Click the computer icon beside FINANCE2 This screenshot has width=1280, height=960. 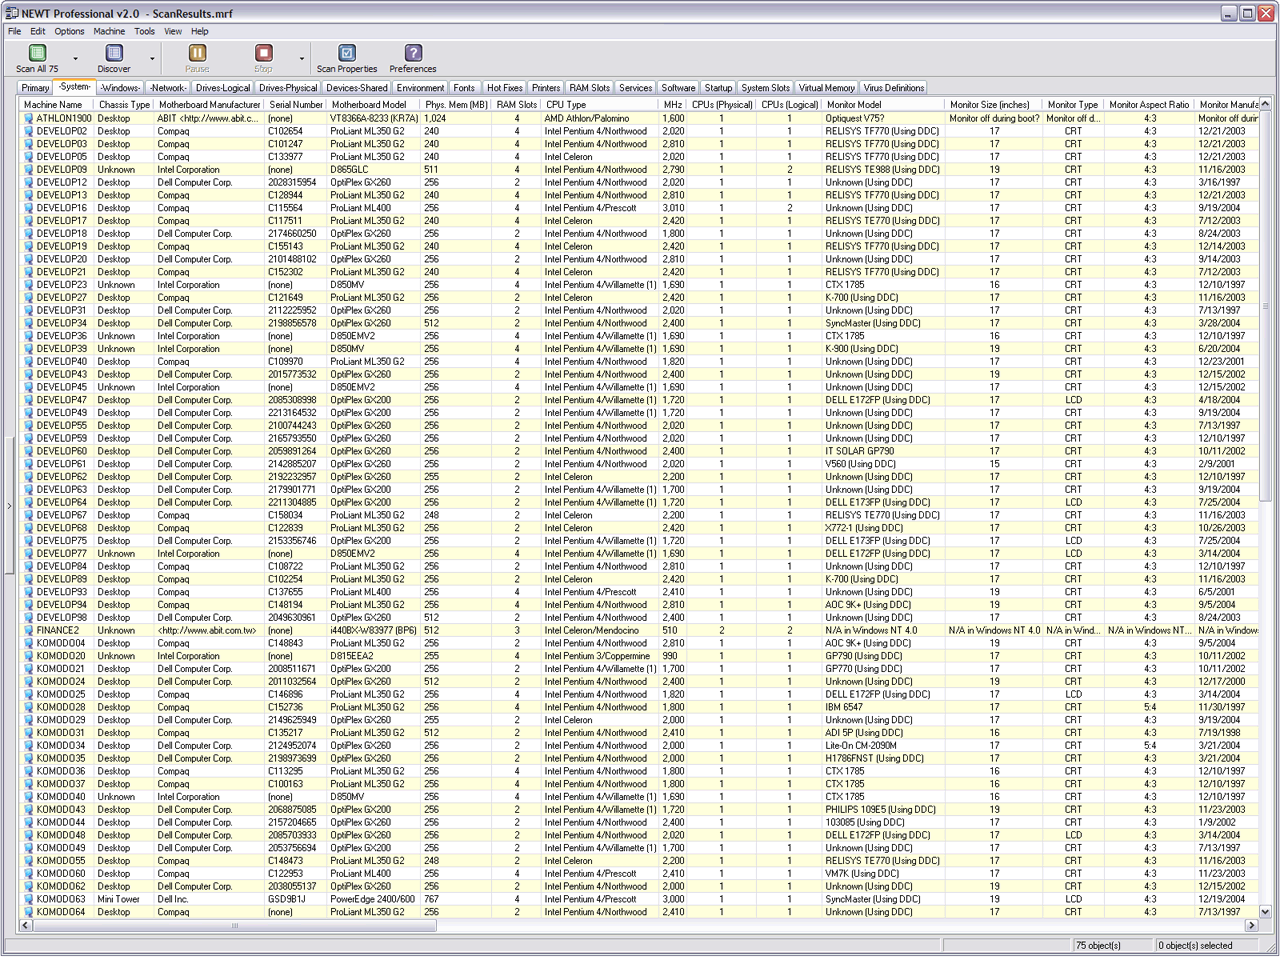[x=29, y=630]
